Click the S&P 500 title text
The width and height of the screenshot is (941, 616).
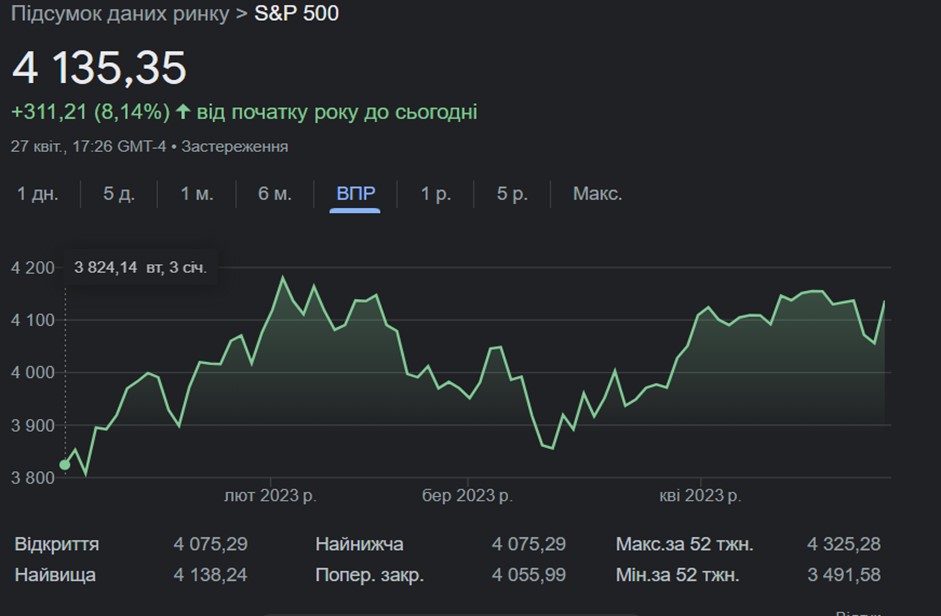click(296, 13)
